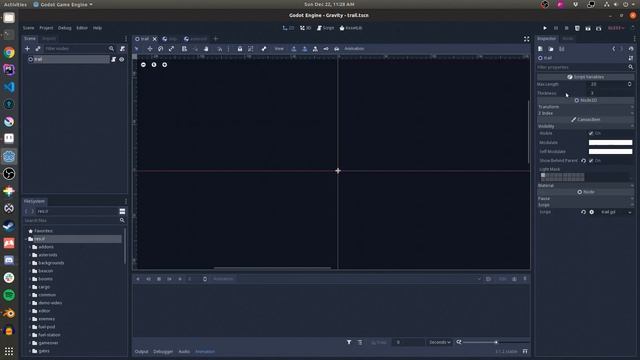Screen dimensions: 640x360
Task: Choose the Move Mode tool
Action: point(150,49)
